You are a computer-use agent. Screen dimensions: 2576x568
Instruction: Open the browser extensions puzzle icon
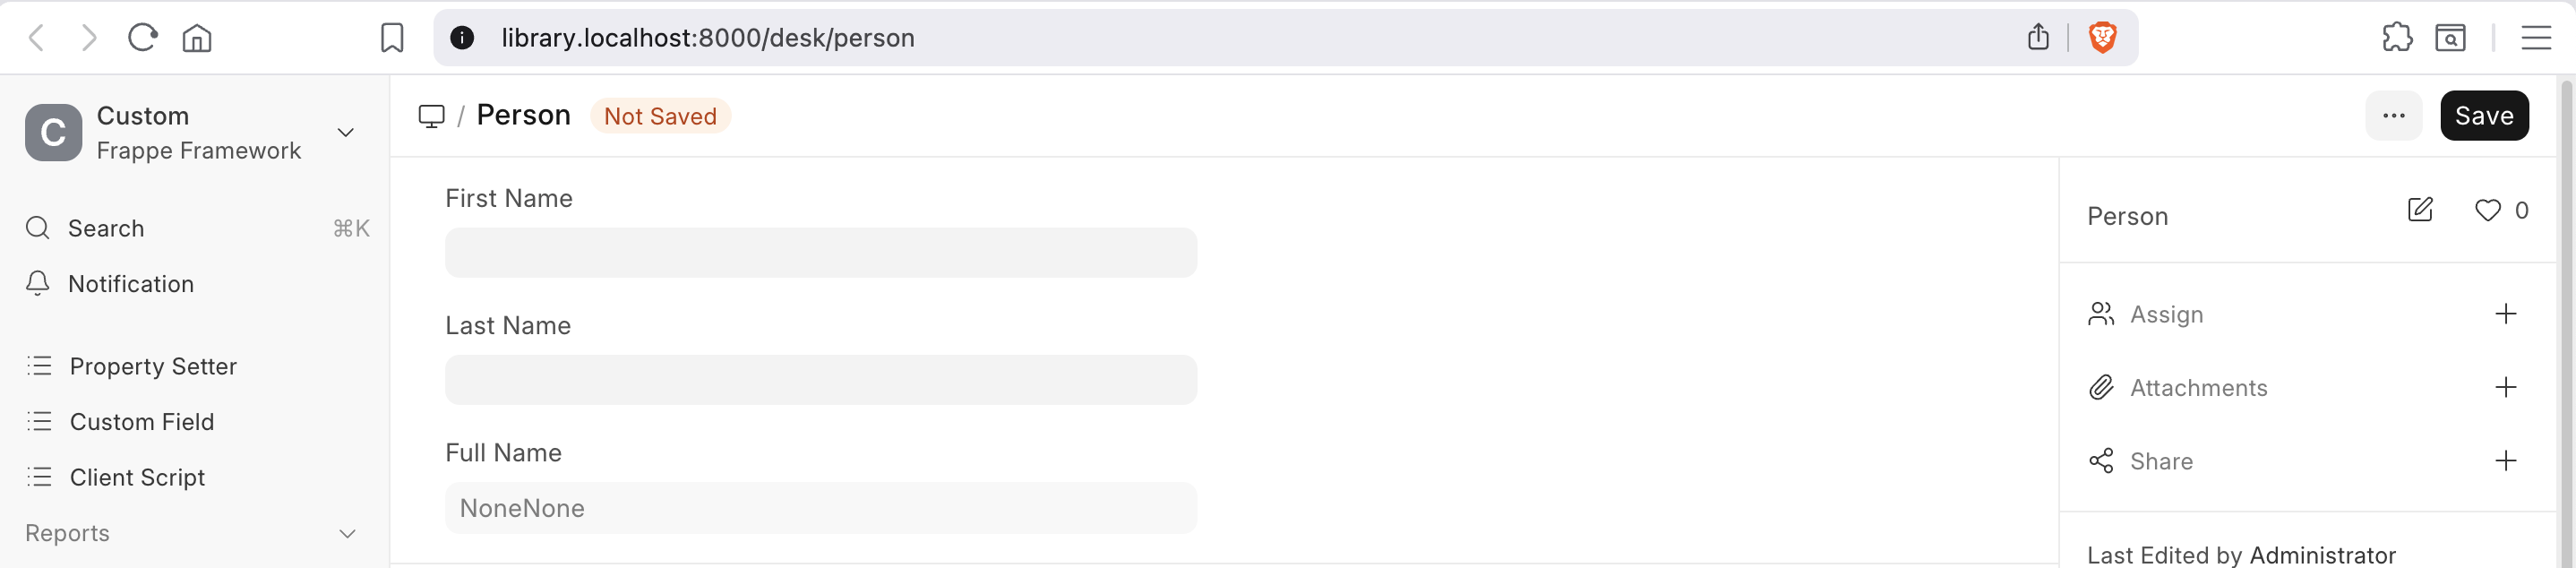click(2397, 38)
